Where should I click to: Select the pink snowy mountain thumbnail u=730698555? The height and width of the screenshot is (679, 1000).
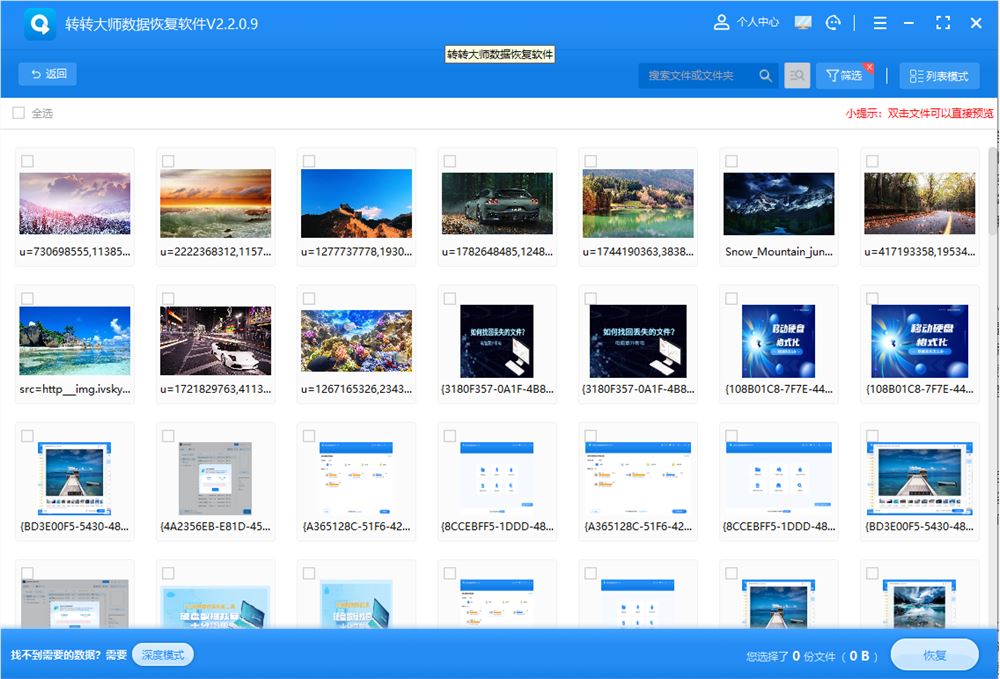[x=75, y=203]
